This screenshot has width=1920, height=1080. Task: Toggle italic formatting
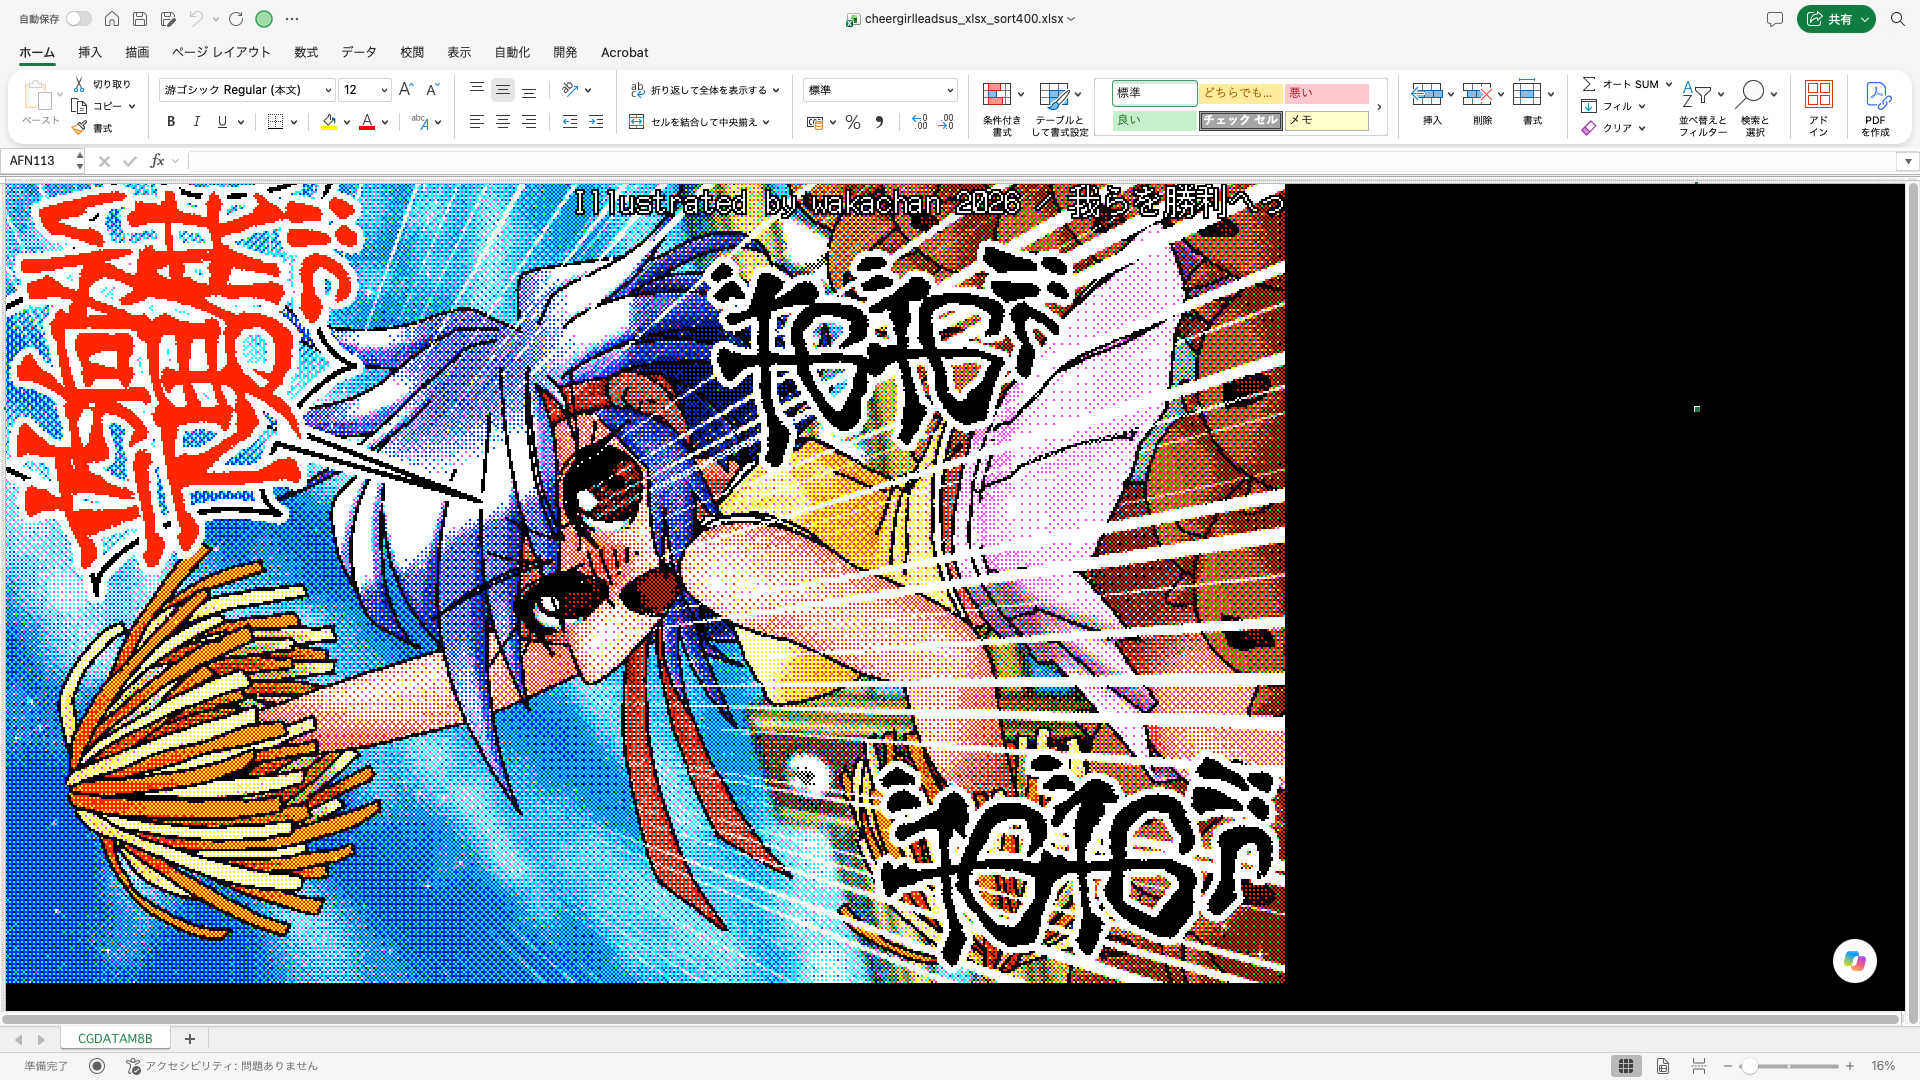pos(197,121)
